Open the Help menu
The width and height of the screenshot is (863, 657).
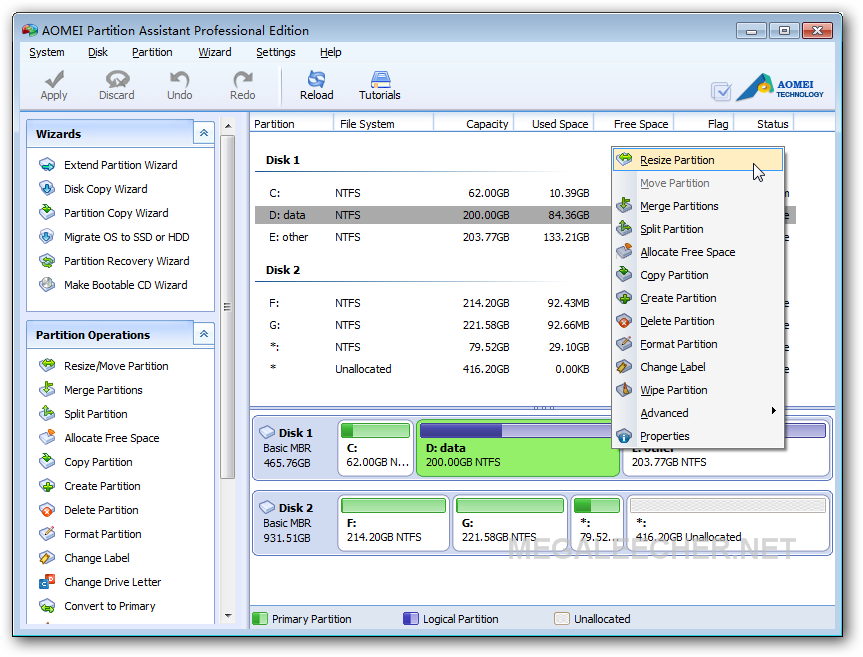click(x=331, y=52)
